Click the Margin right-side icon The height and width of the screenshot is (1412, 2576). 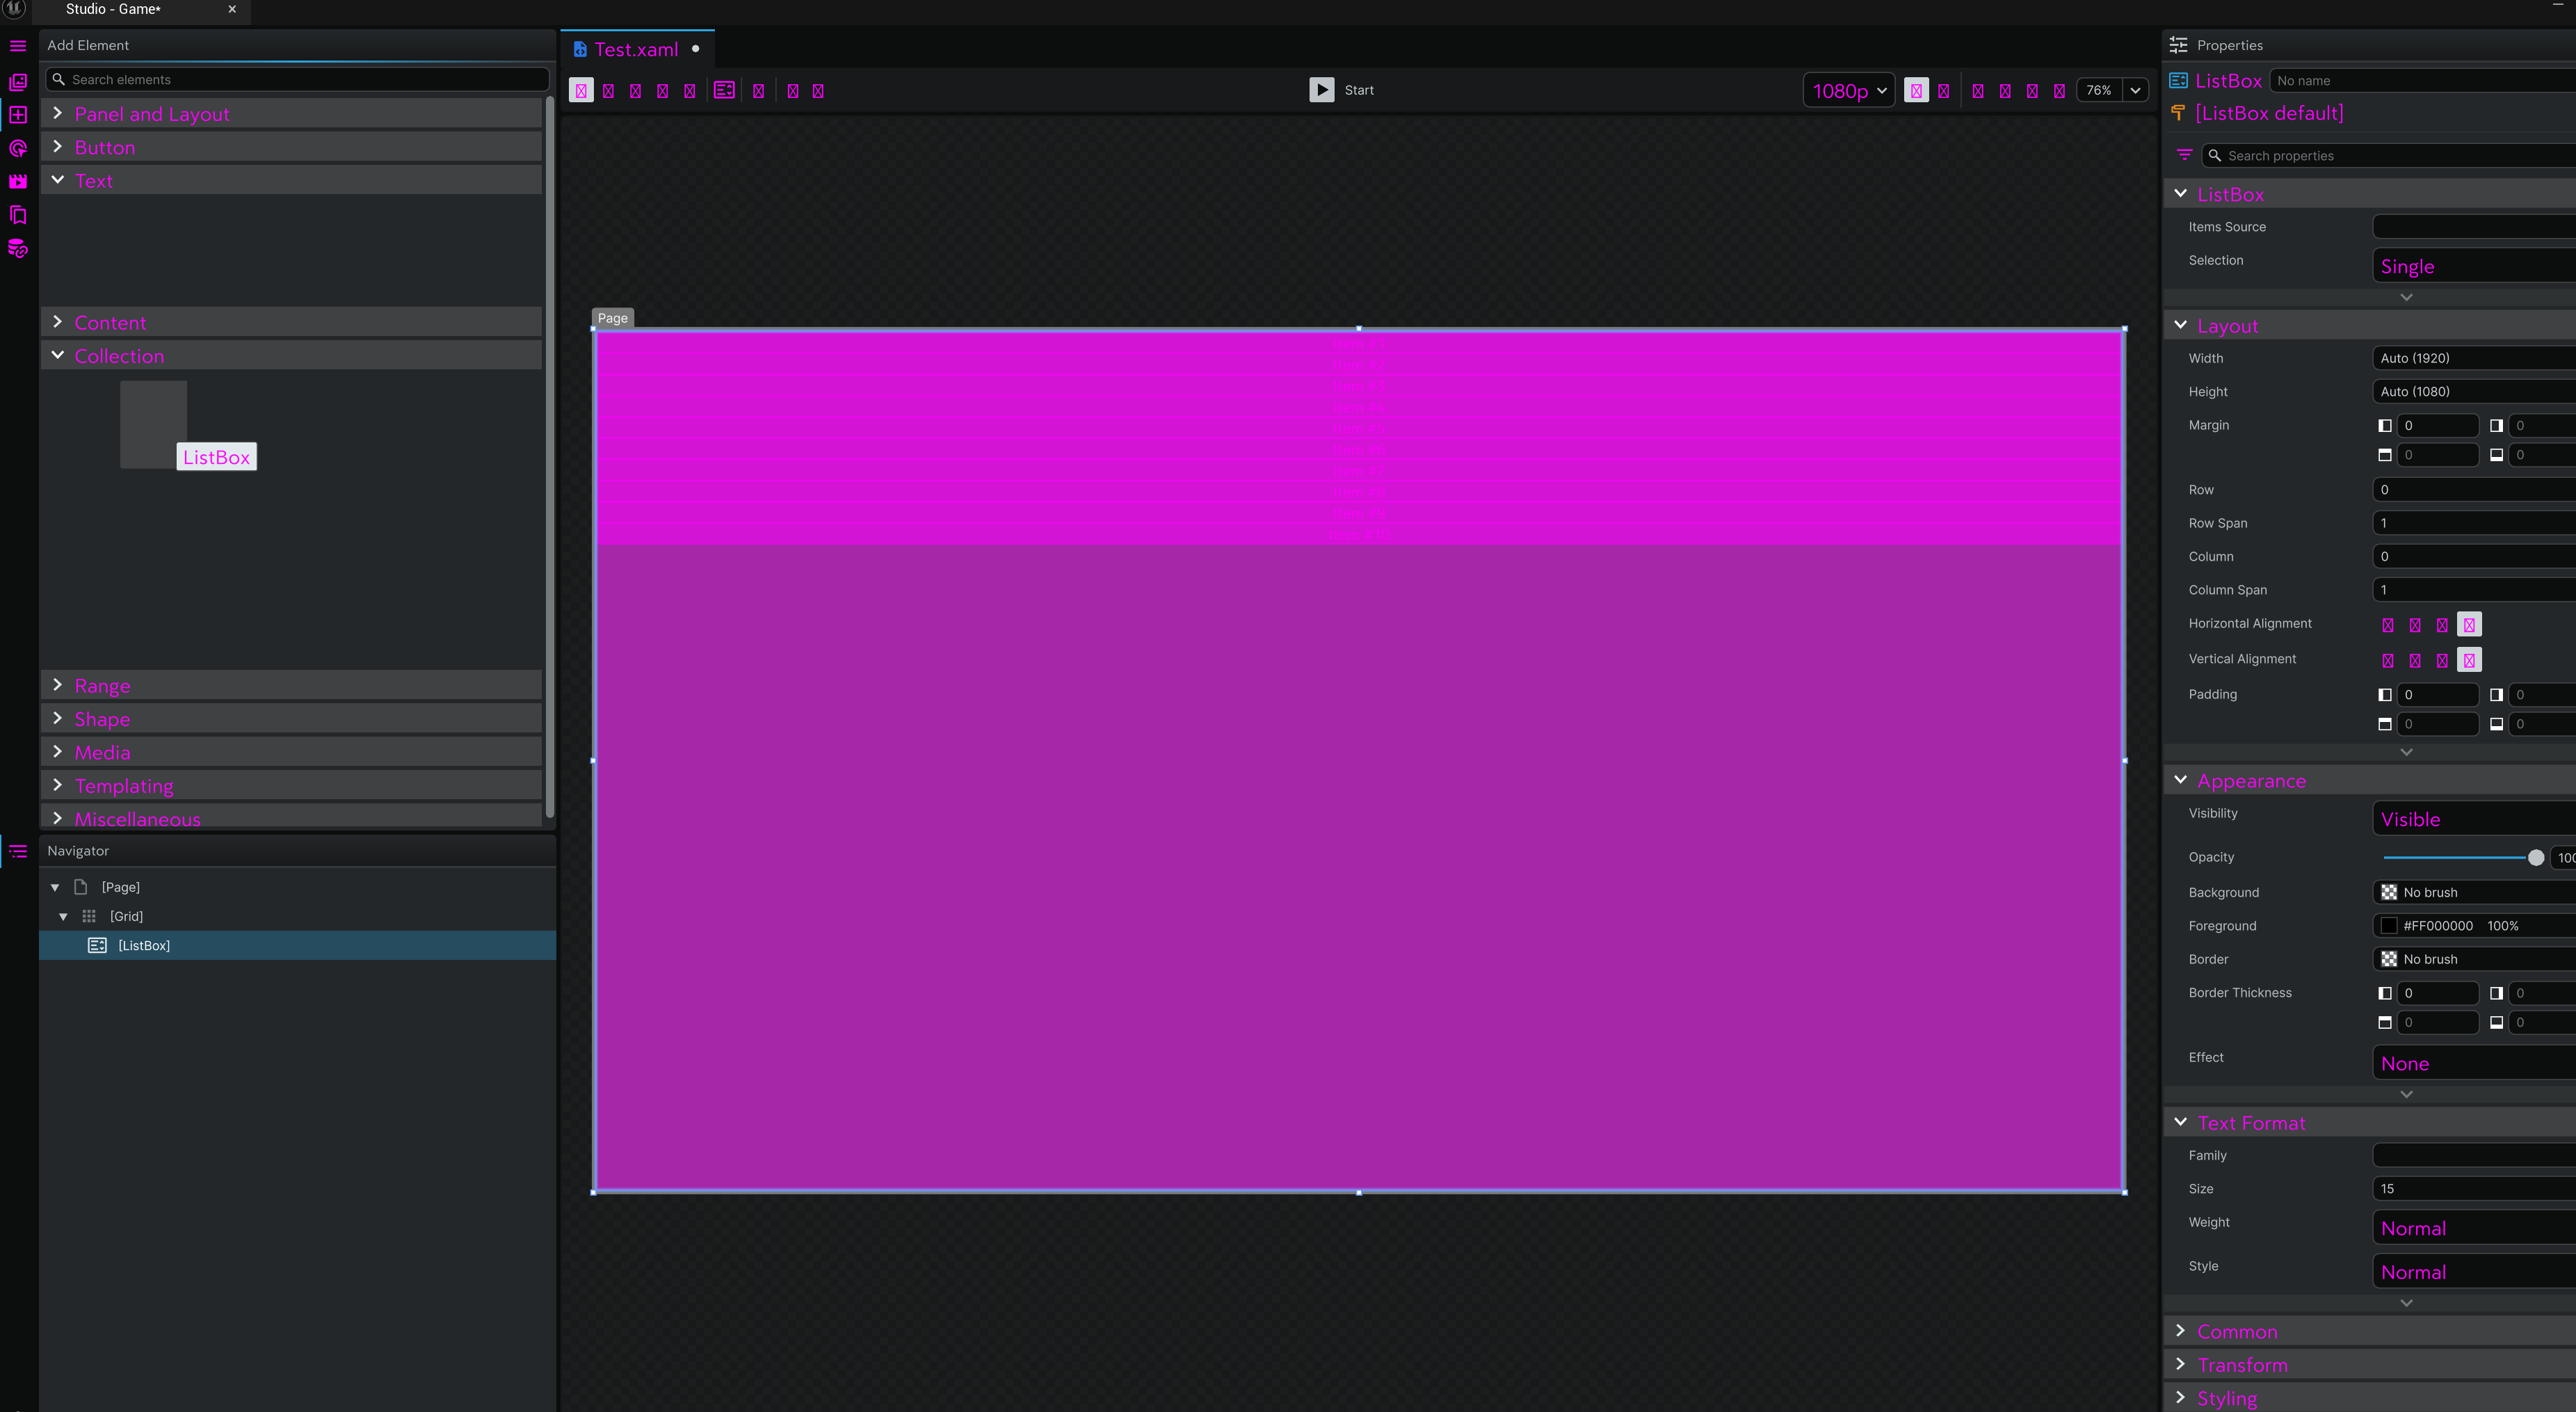(x=2496, y=426)
